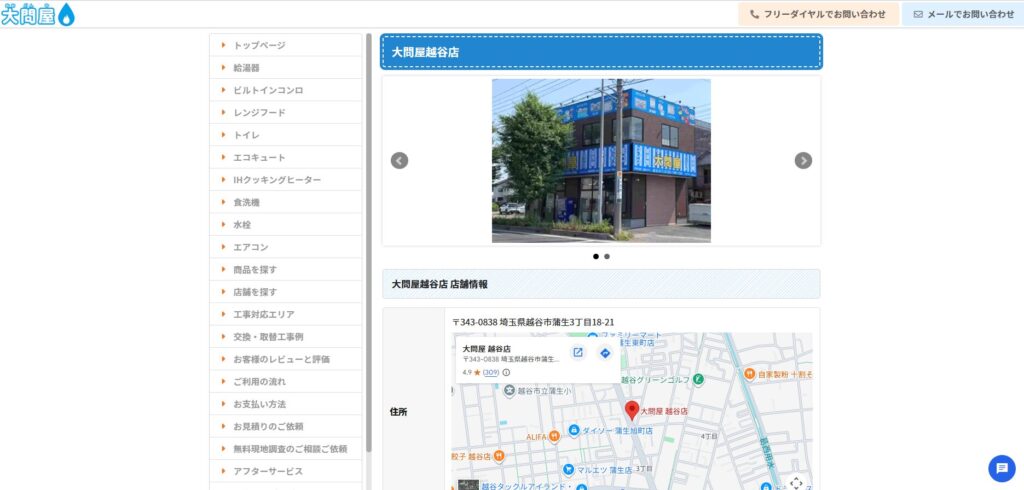
Task: Click the blue directions icon on the map
Action: point(605,352)
